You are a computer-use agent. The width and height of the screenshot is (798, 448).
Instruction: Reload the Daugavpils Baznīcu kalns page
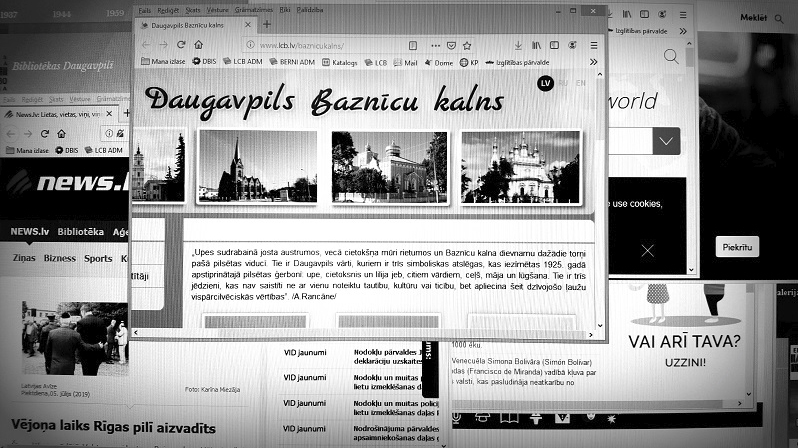coord(181,45)
